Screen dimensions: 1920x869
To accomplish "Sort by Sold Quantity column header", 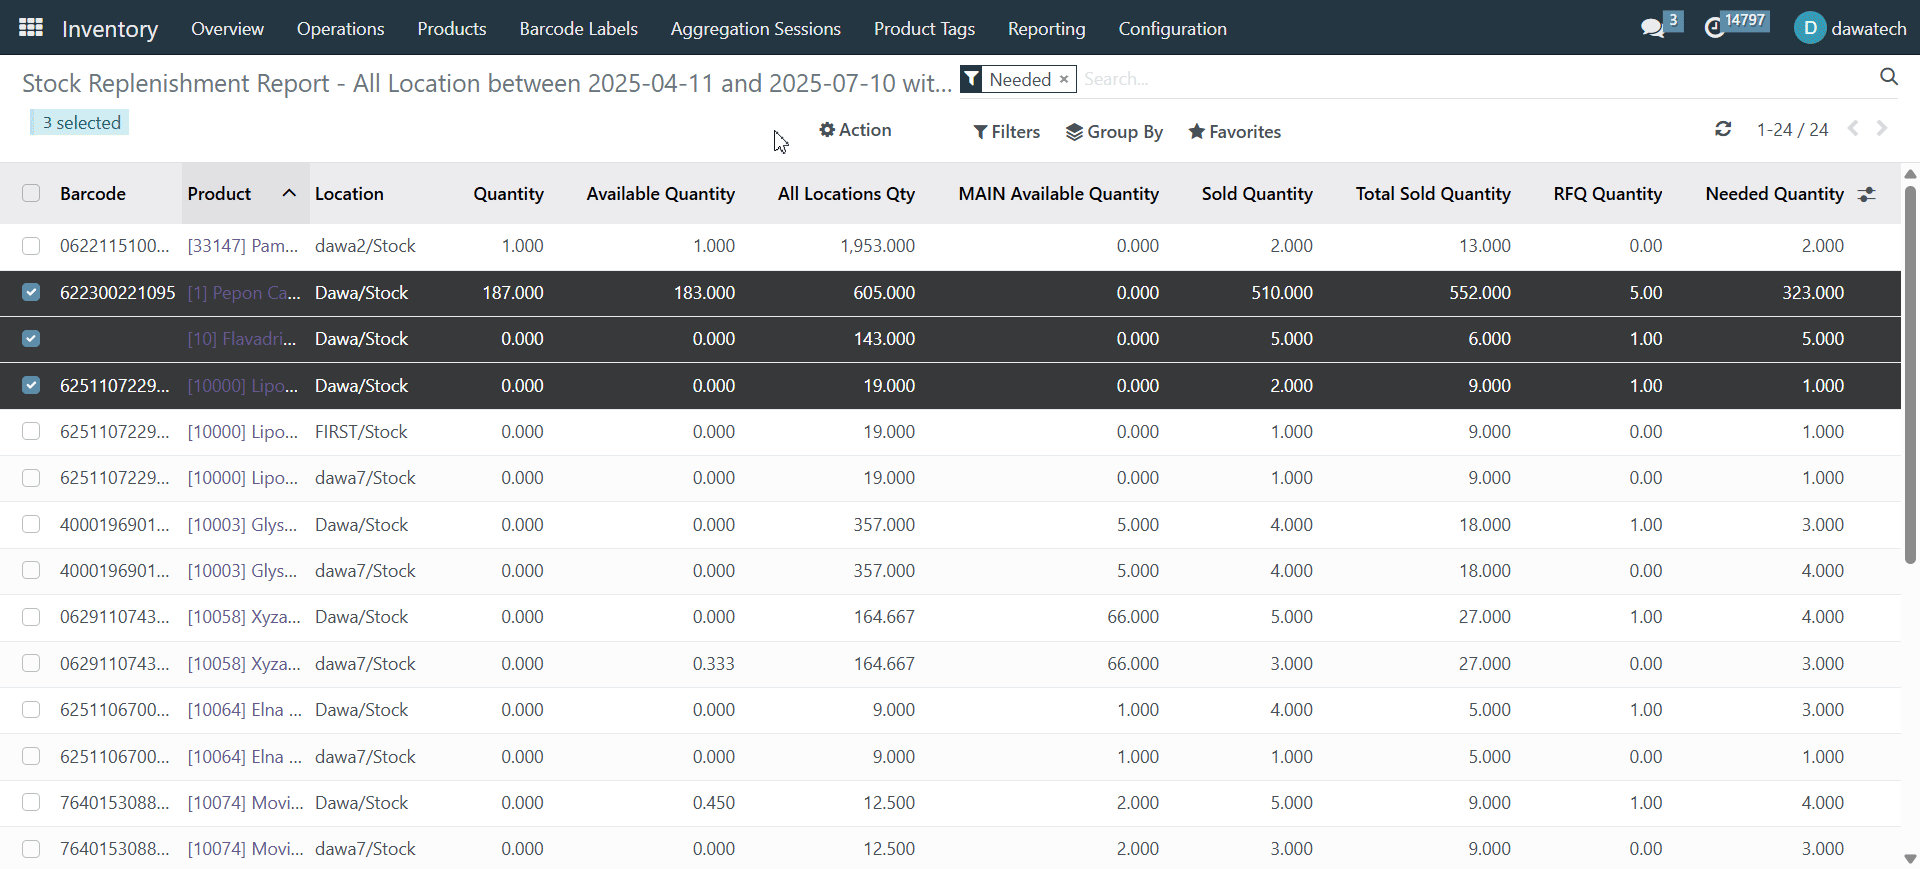I will pyautogui.click(x=1257, y=194).
